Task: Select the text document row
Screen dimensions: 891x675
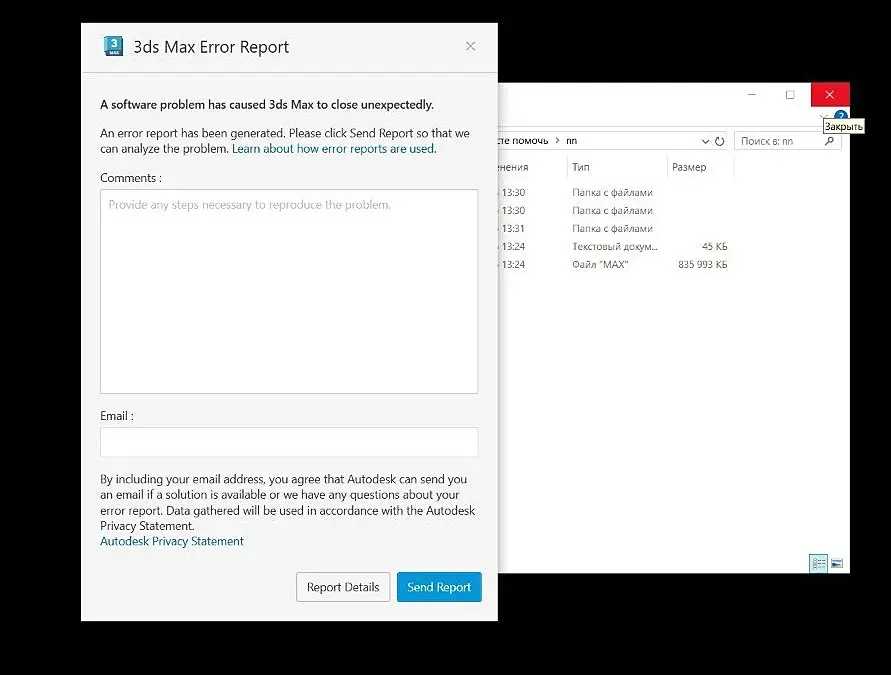Action: pos(614,247)
